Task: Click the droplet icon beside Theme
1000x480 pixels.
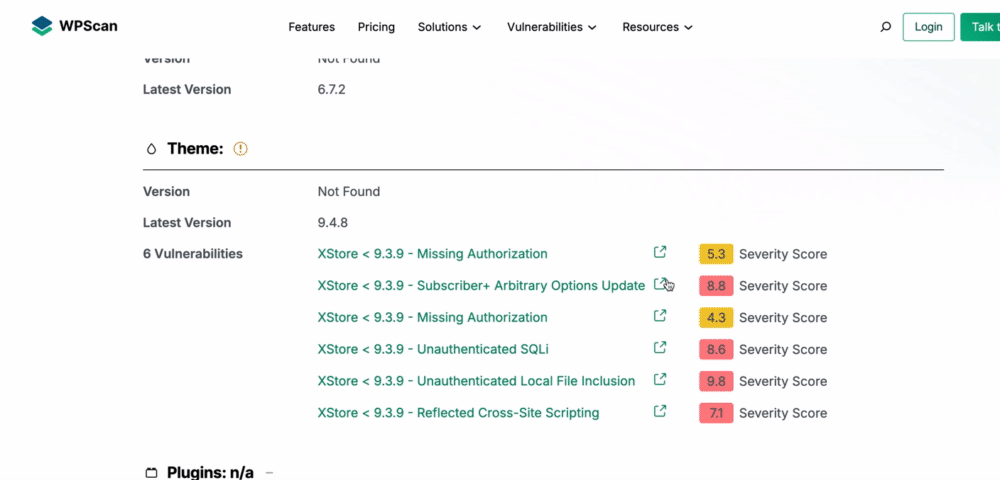Action: [x=151, y=149]
